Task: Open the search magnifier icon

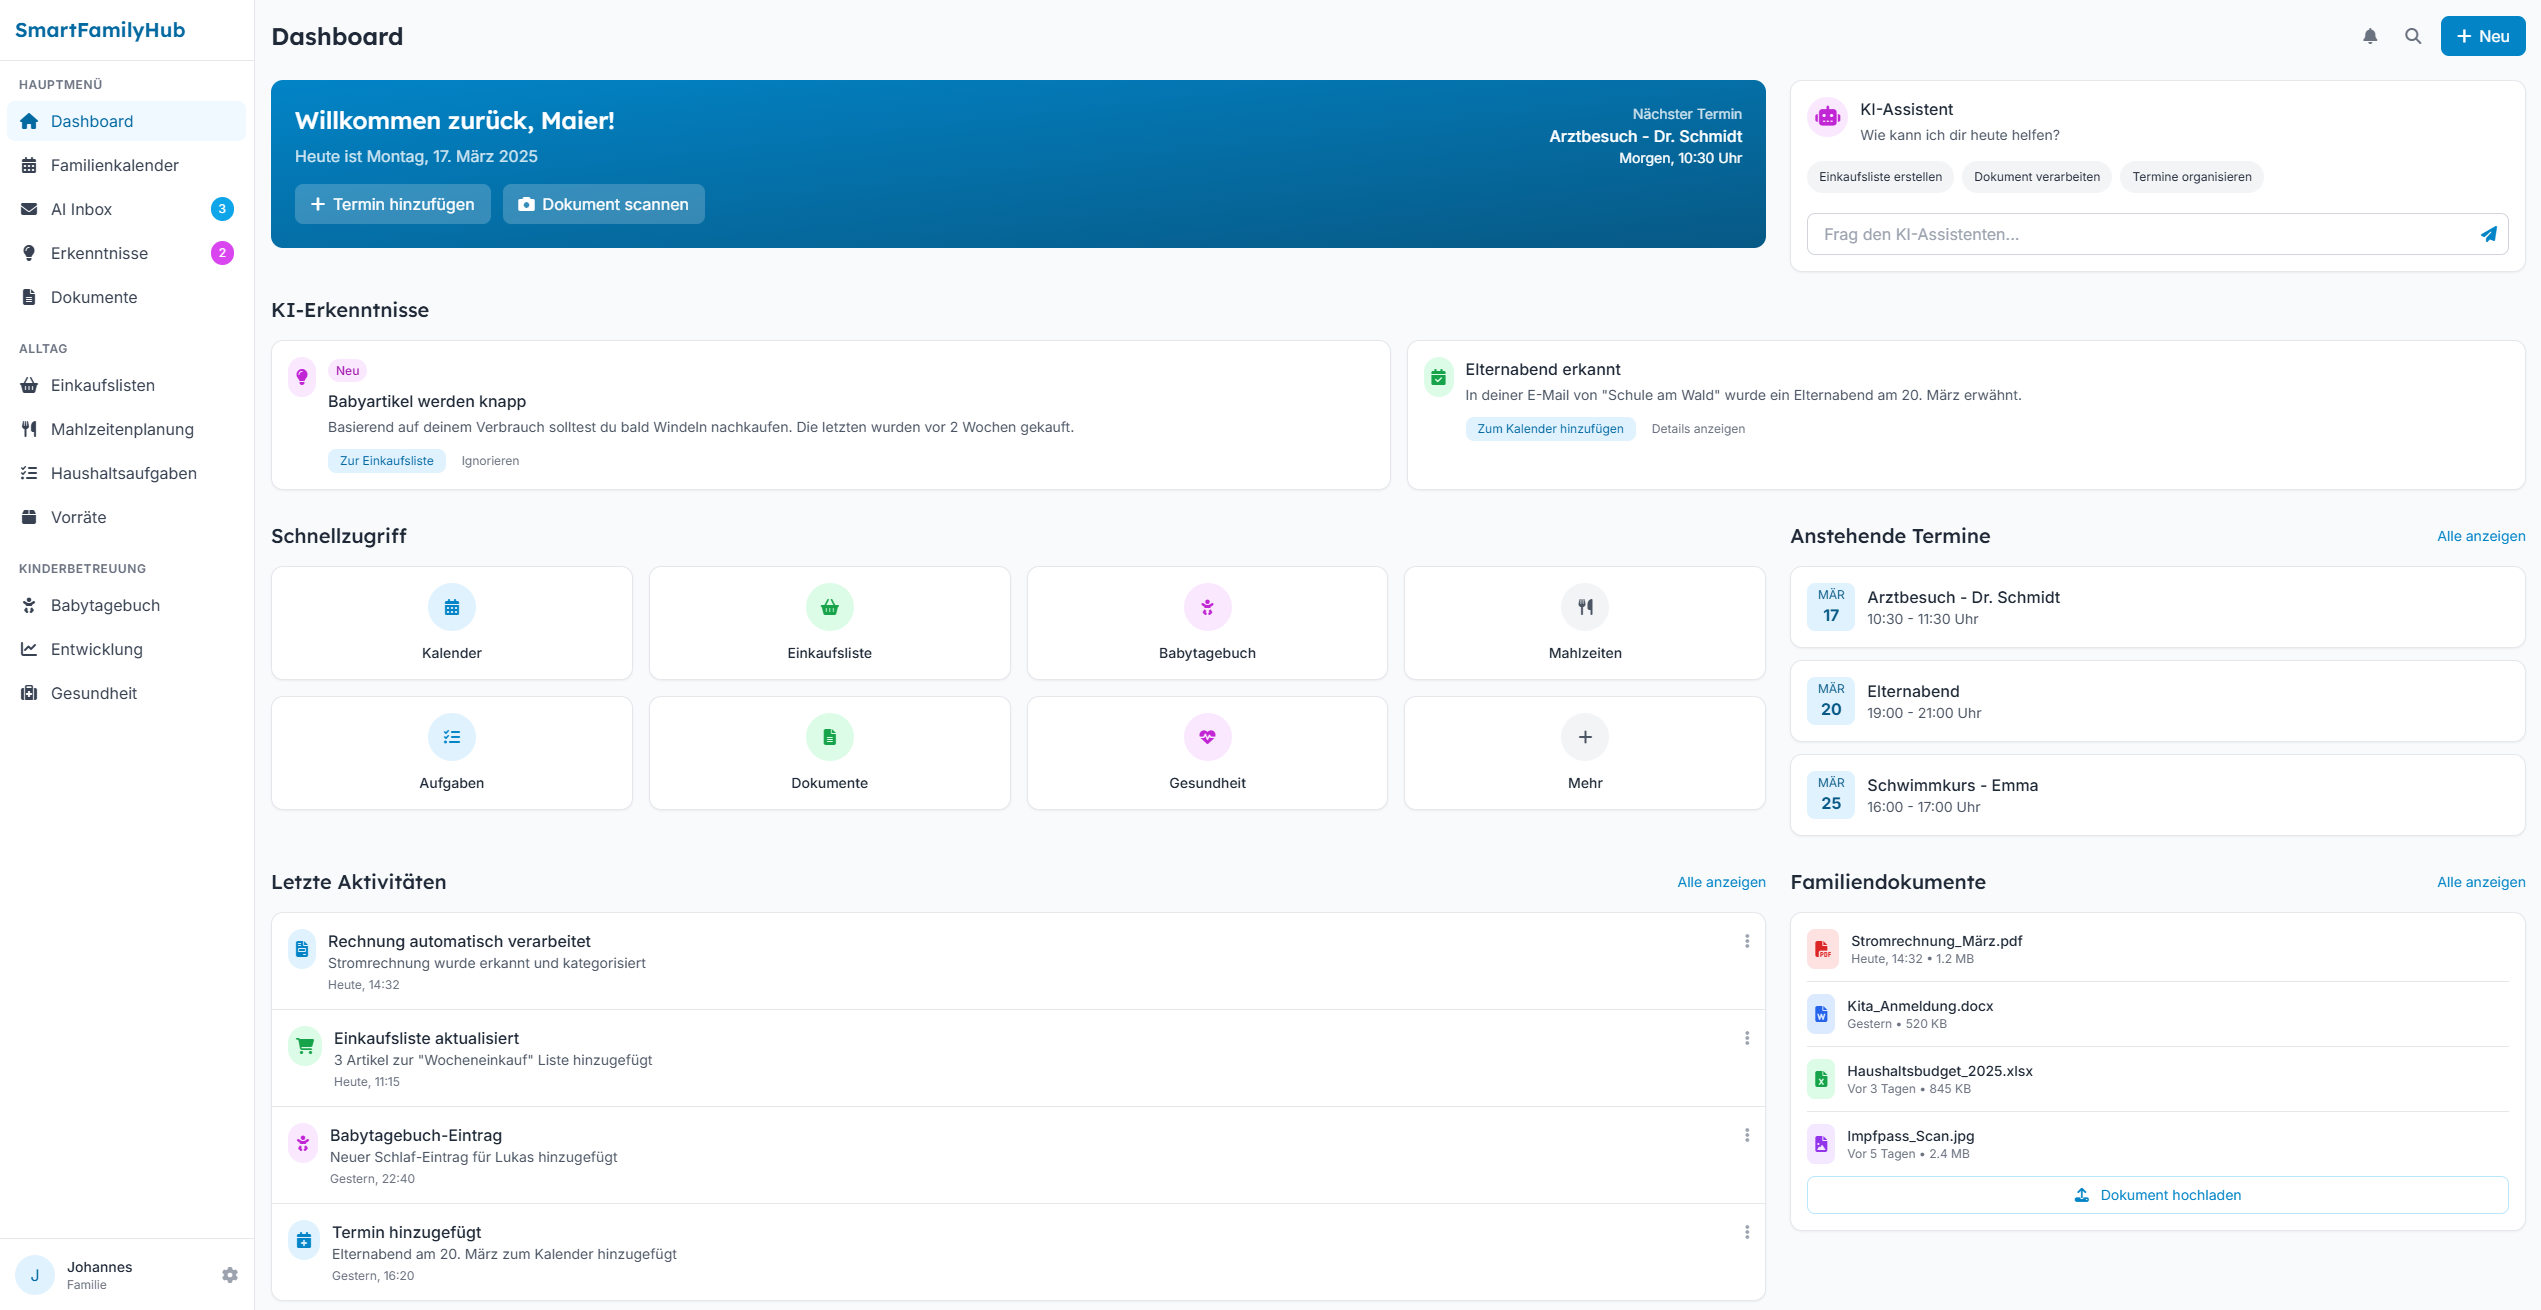Action: 2413,35
